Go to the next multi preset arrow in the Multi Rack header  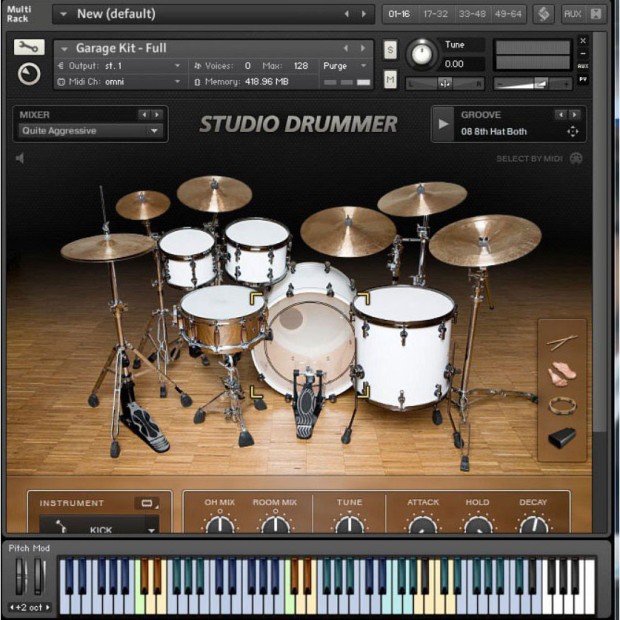point(363,14)
